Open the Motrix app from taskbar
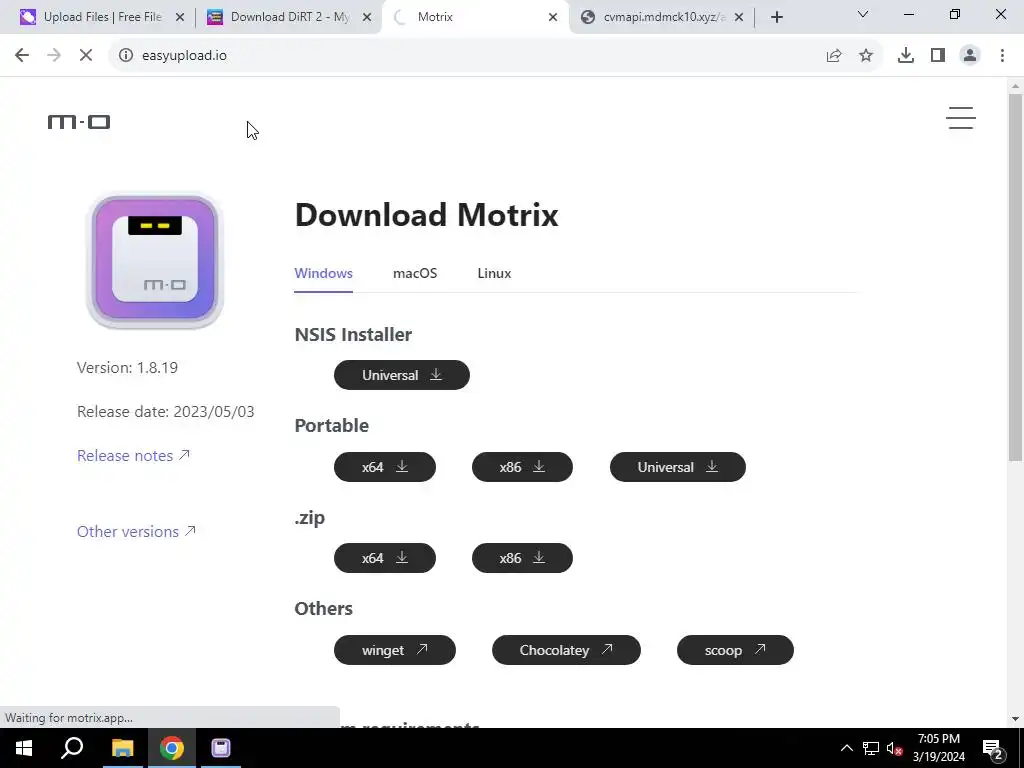Image resolution: width=1024 pixels, height=768 pixels. [221, 748]
